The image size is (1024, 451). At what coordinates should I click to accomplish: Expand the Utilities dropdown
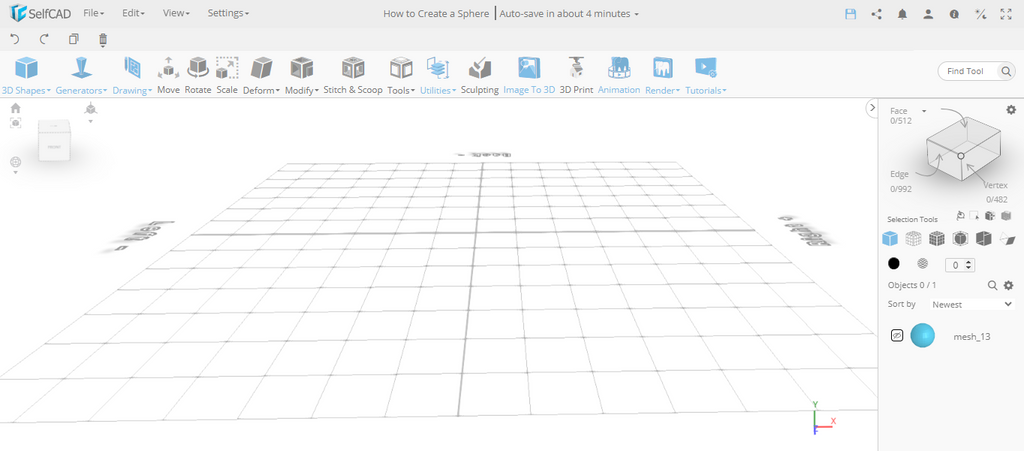(438, 91)
